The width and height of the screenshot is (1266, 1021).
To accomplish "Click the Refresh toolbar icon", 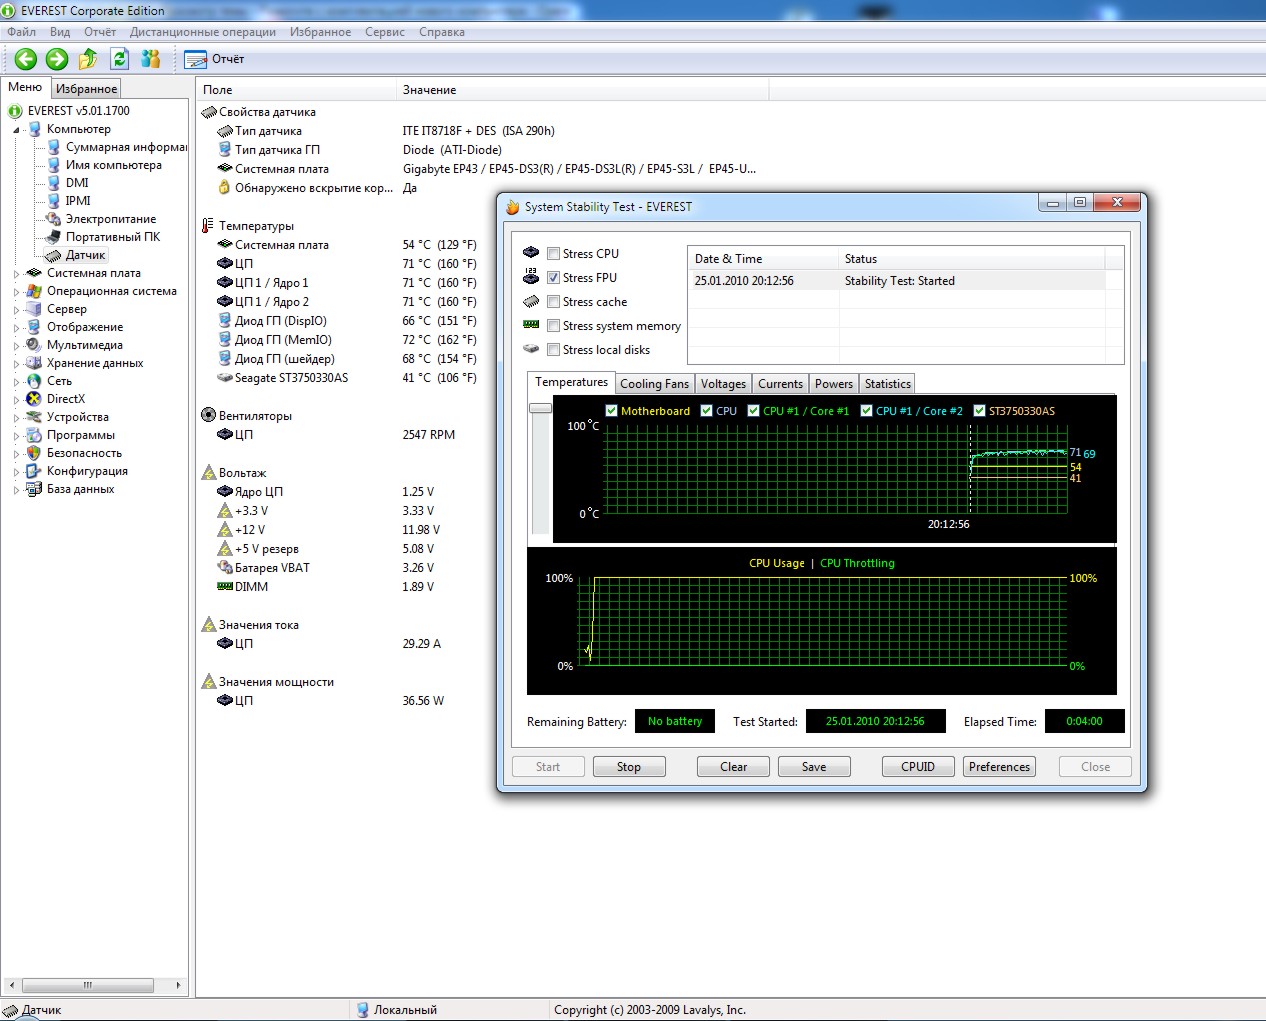I will tap(120, 59).
